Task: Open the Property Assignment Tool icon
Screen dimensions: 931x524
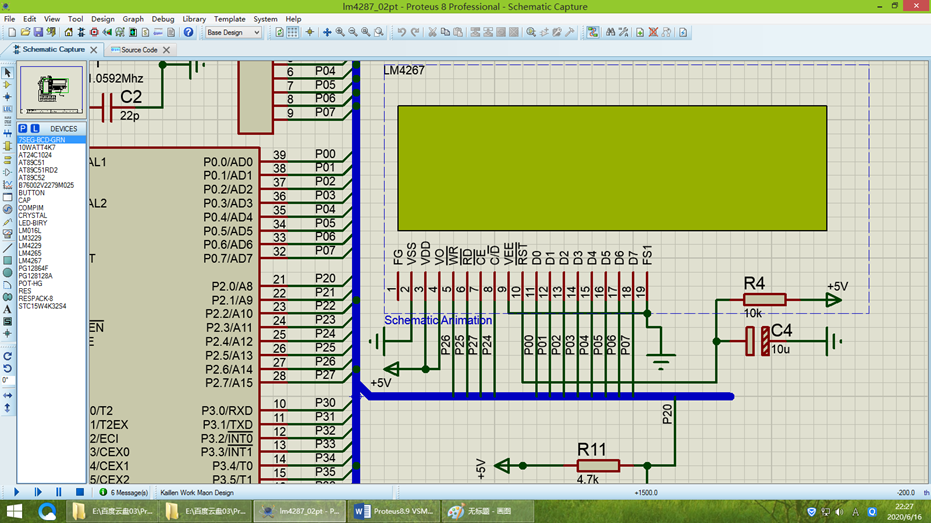Action: pyautogui.click(x=623, y=33)
